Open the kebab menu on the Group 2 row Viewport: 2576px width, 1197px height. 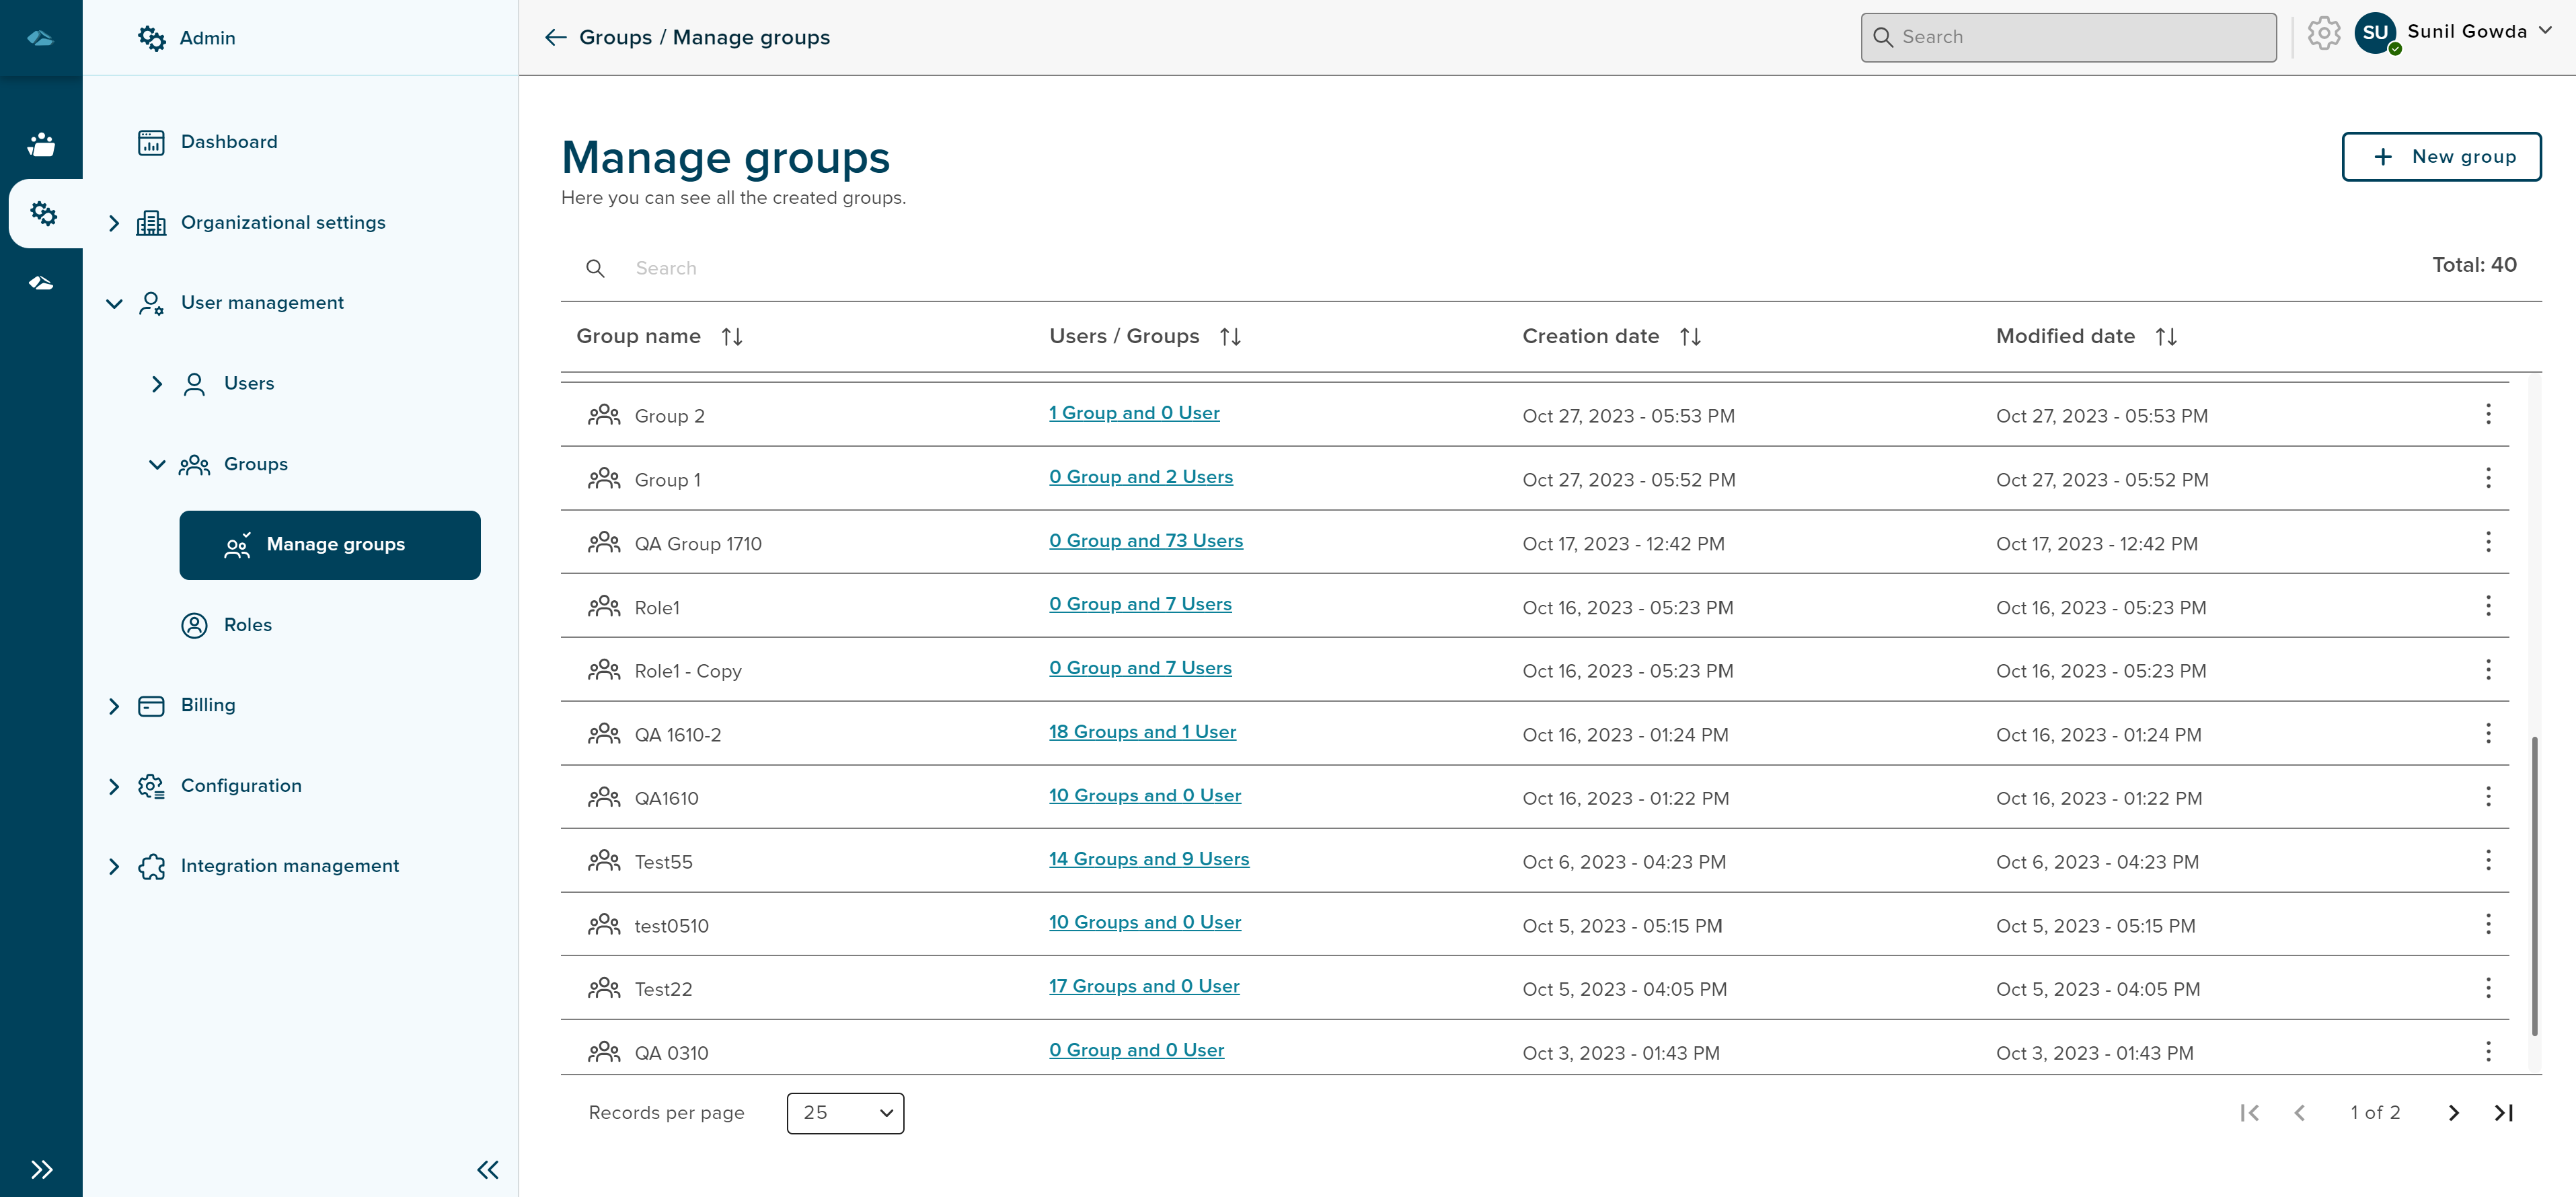click(2488, 415)
